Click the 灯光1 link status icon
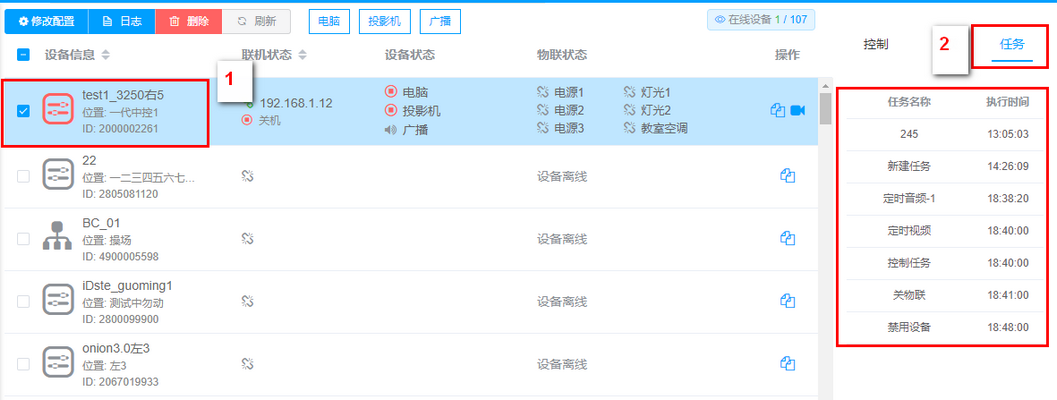 point(630,92)
